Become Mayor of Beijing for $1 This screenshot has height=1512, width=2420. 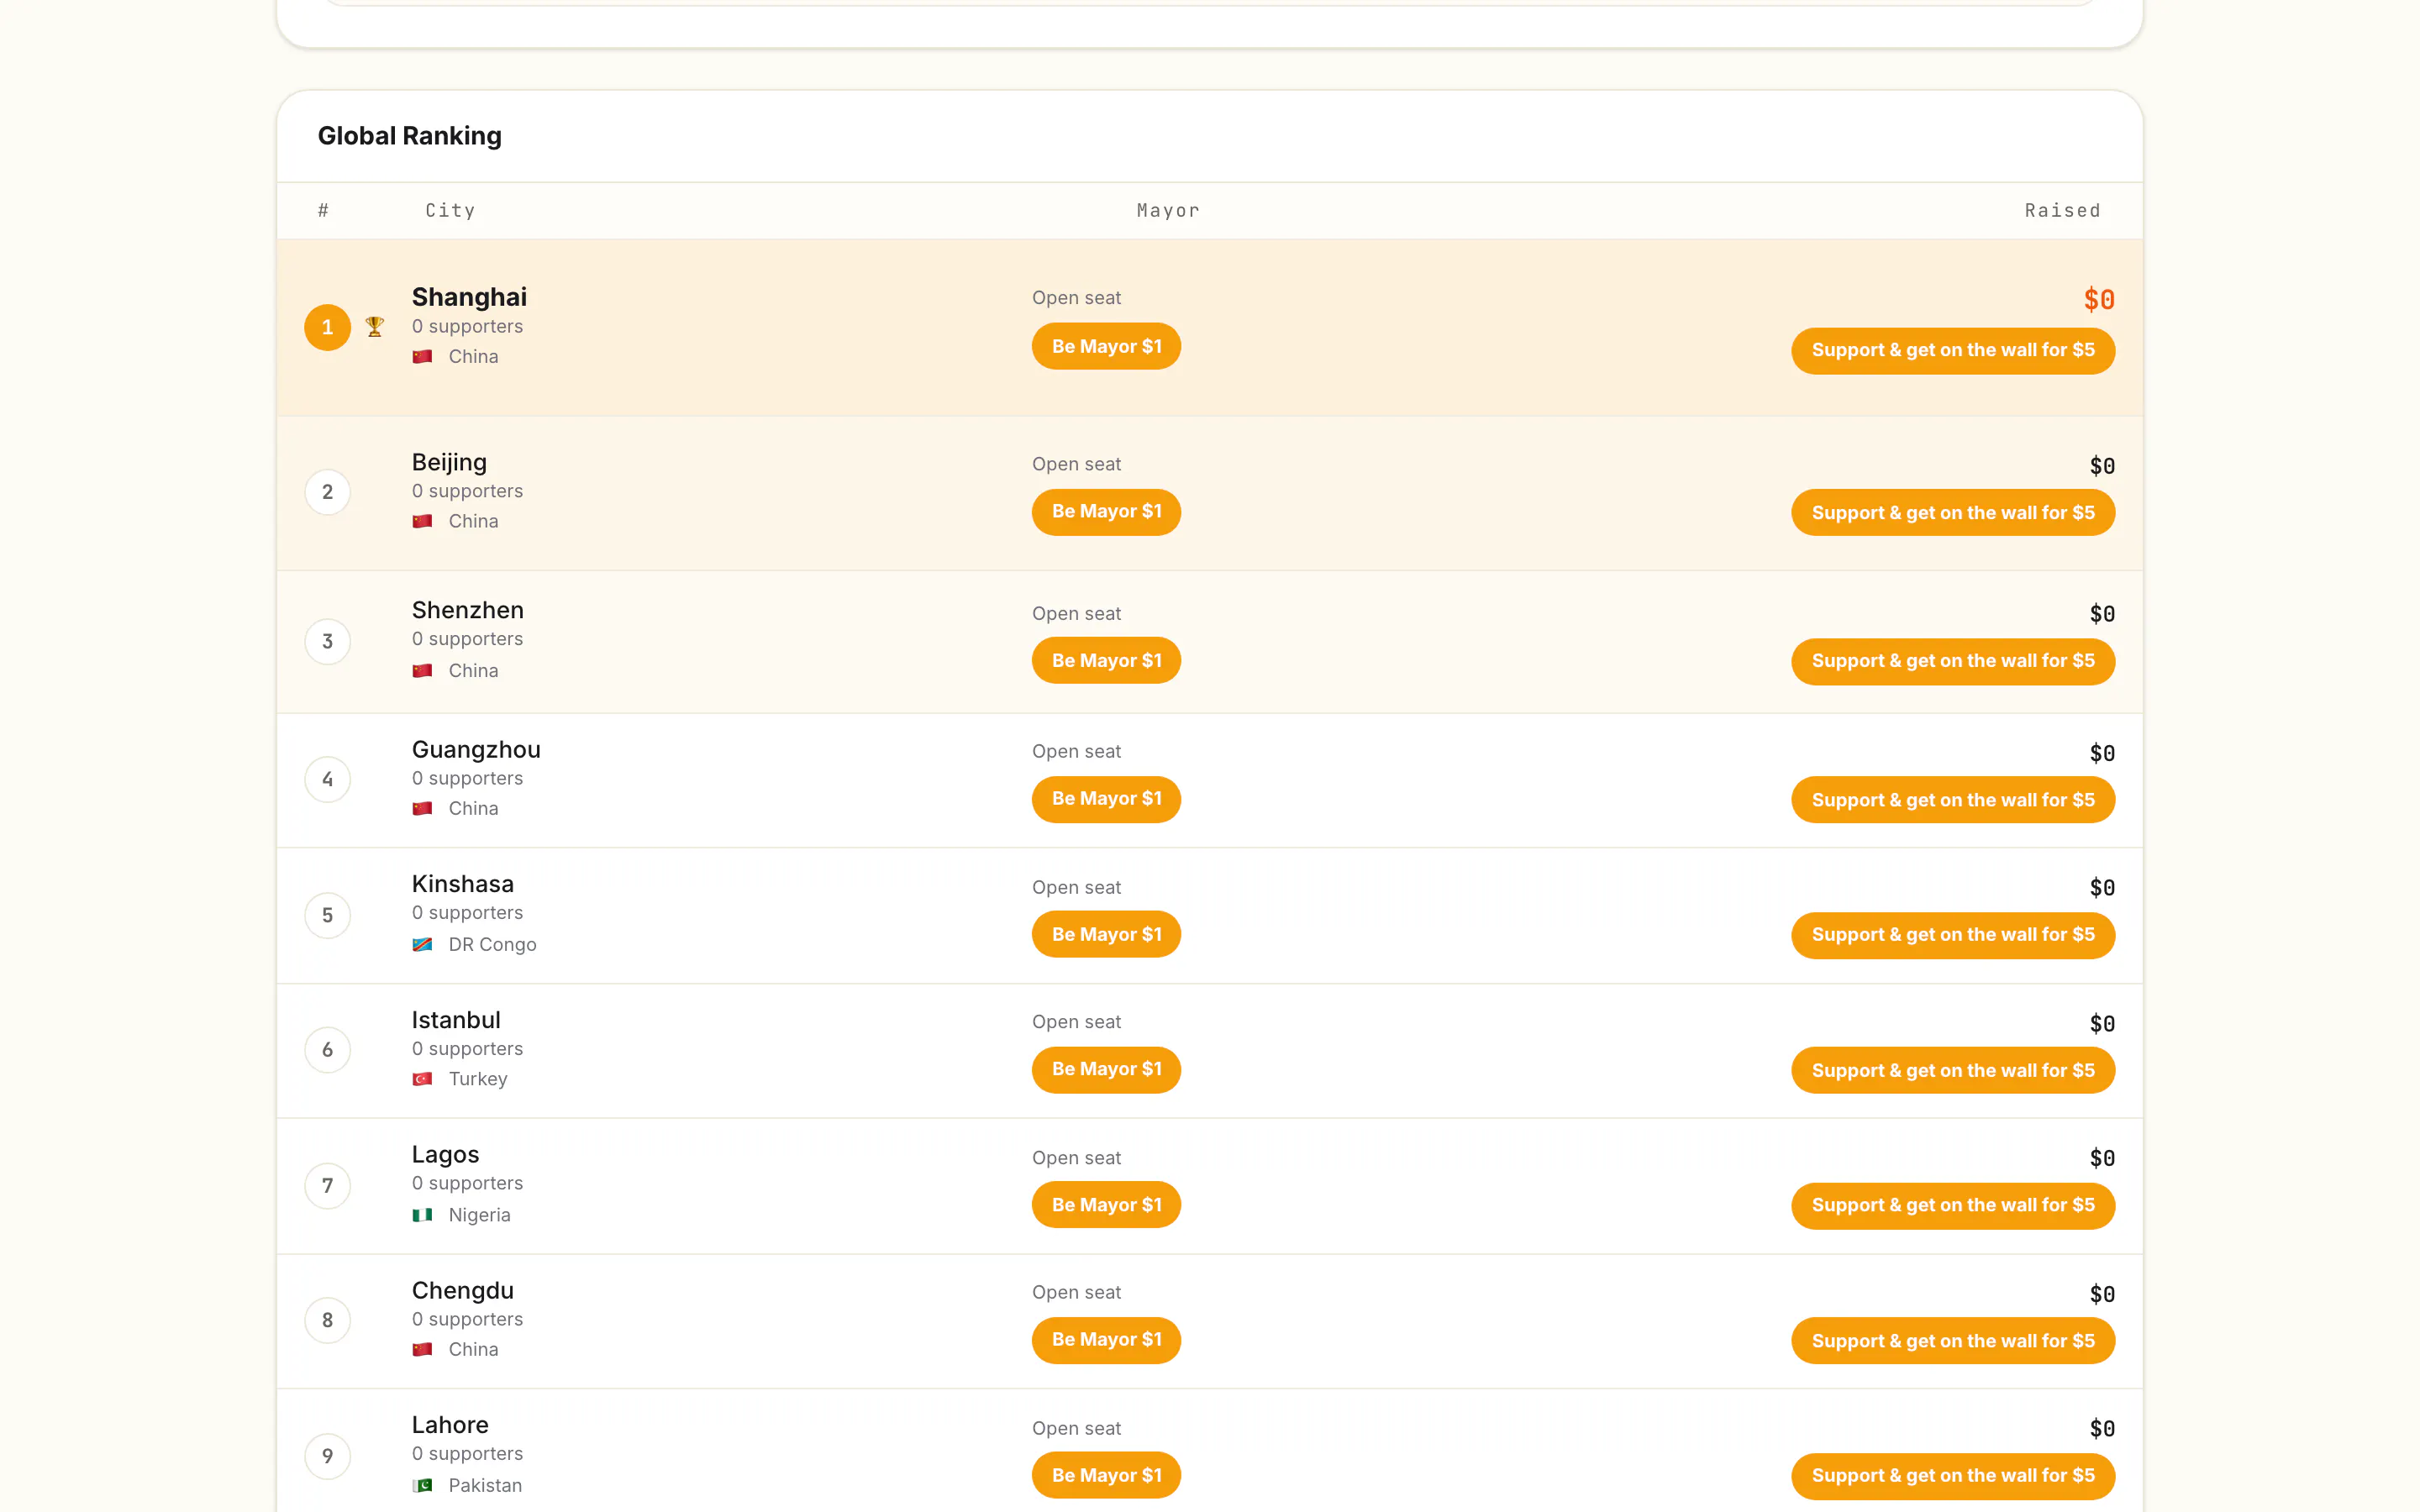(1106, 512)
